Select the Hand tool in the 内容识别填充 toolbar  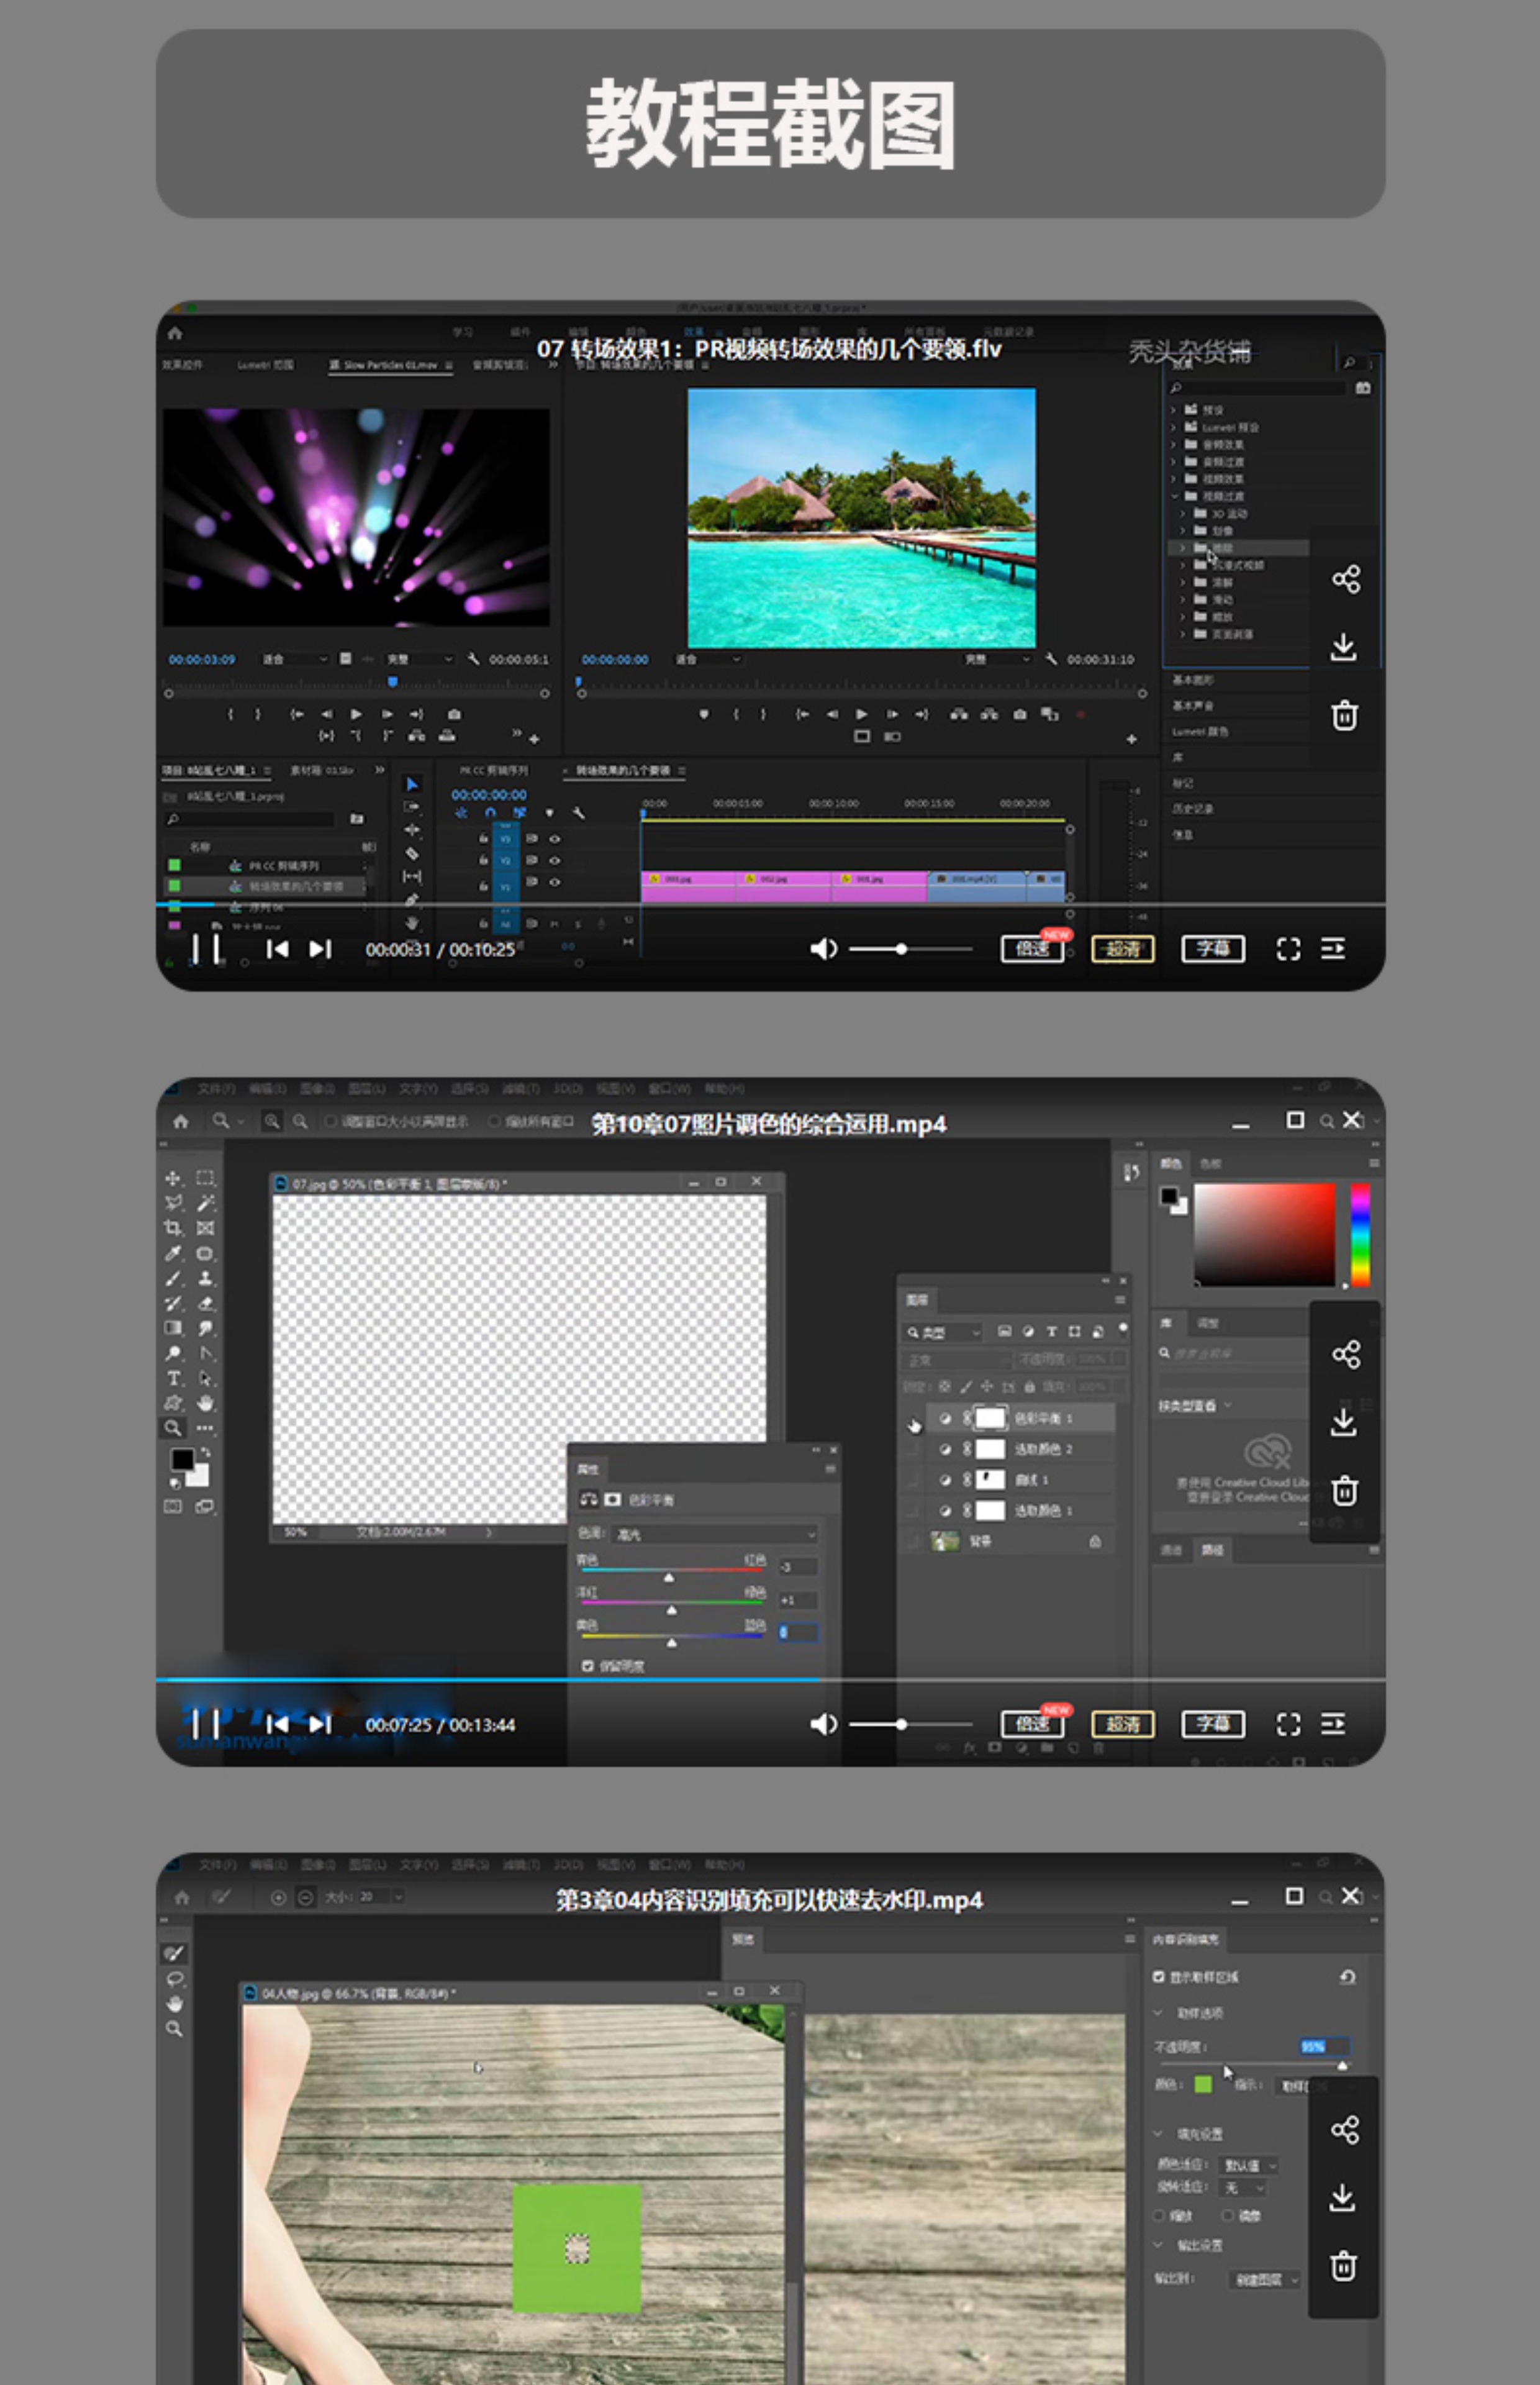pyautogui.click(x=175, y=2004)
